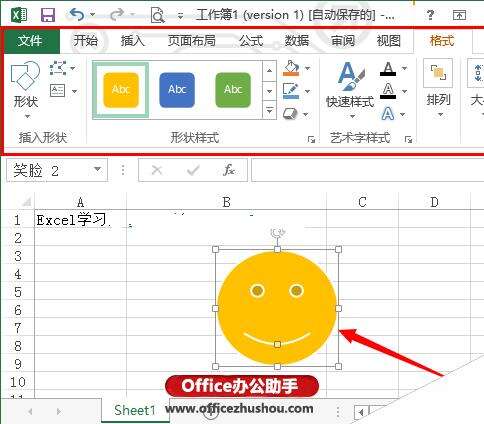Open shape effects dropdown arrow
This screenshot has height=424, width=484.
tap(306, 114)
